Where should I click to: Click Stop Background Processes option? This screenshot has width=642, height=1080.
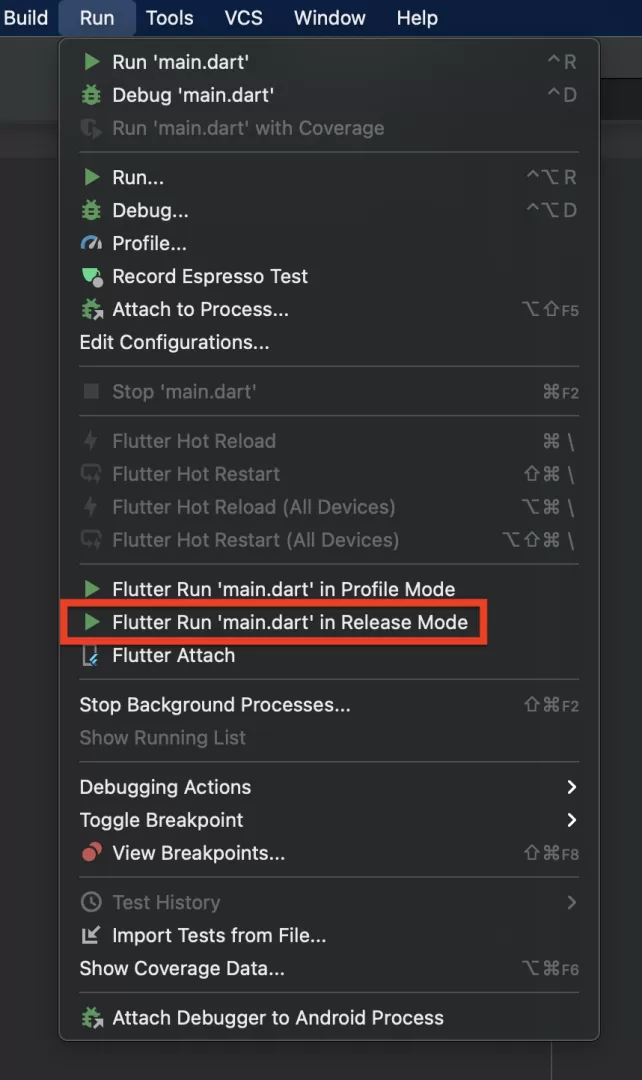pos(214,704)
